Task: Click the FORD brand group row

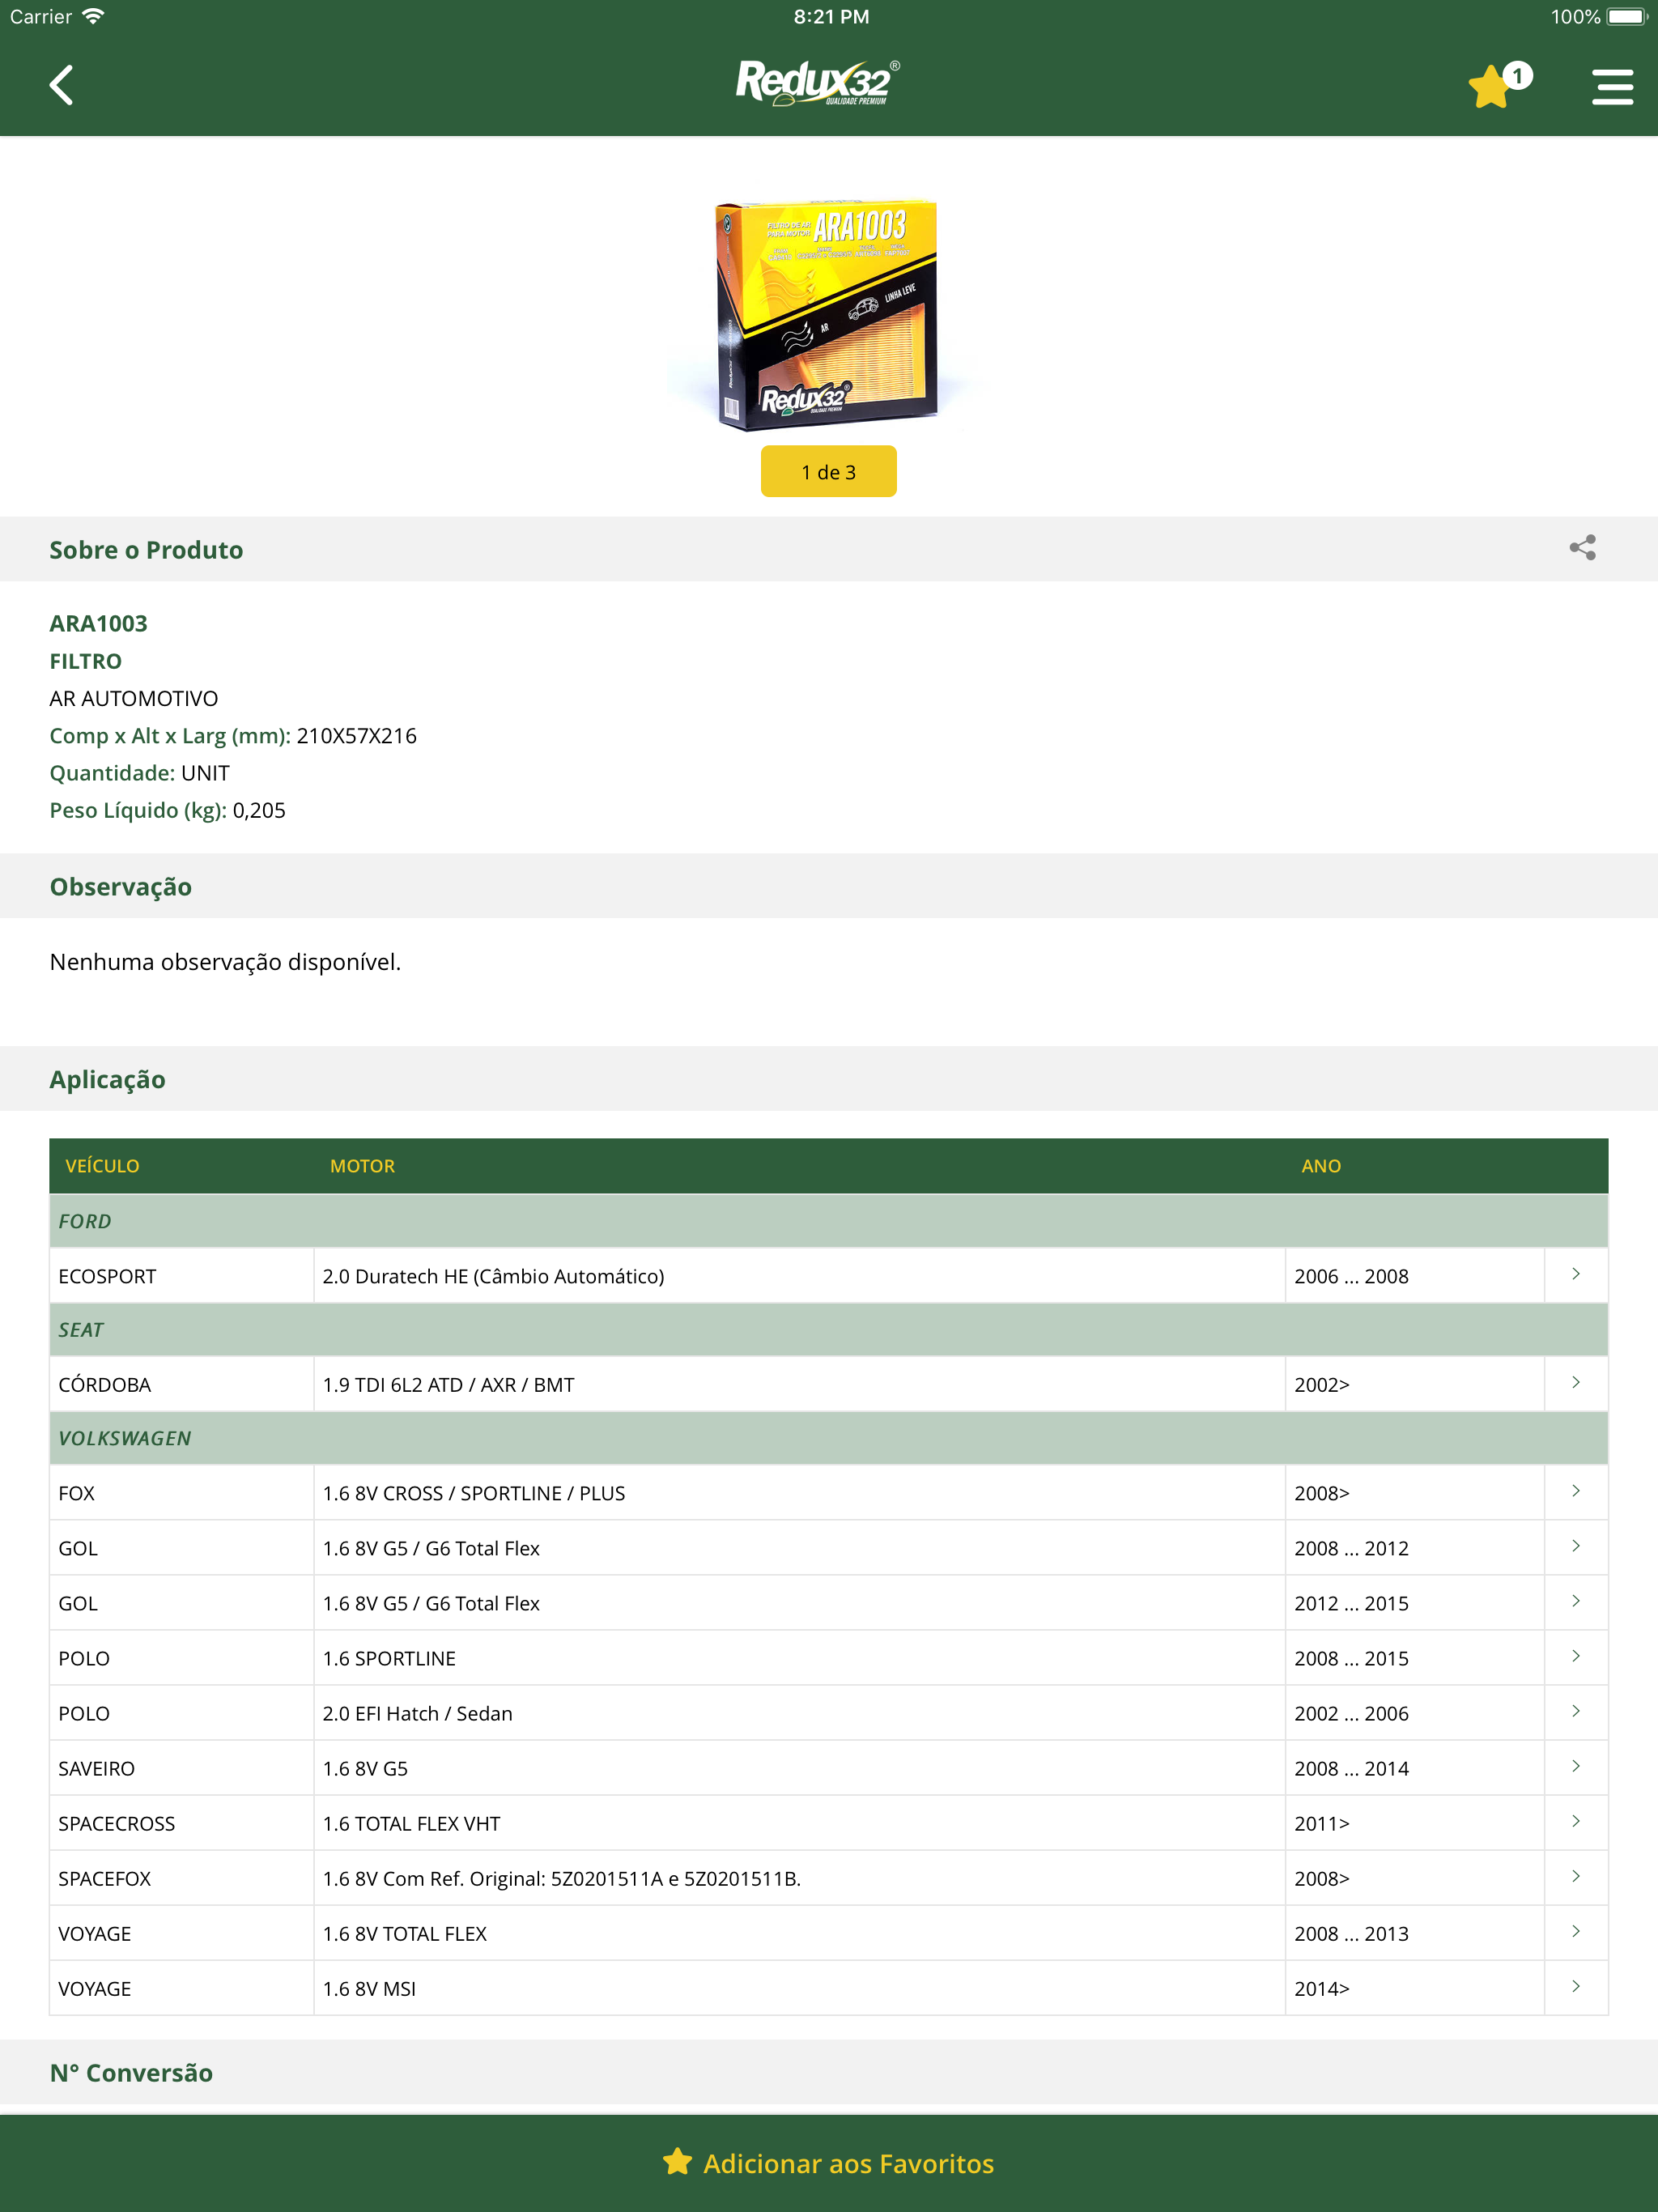Action: [828, 1221]
